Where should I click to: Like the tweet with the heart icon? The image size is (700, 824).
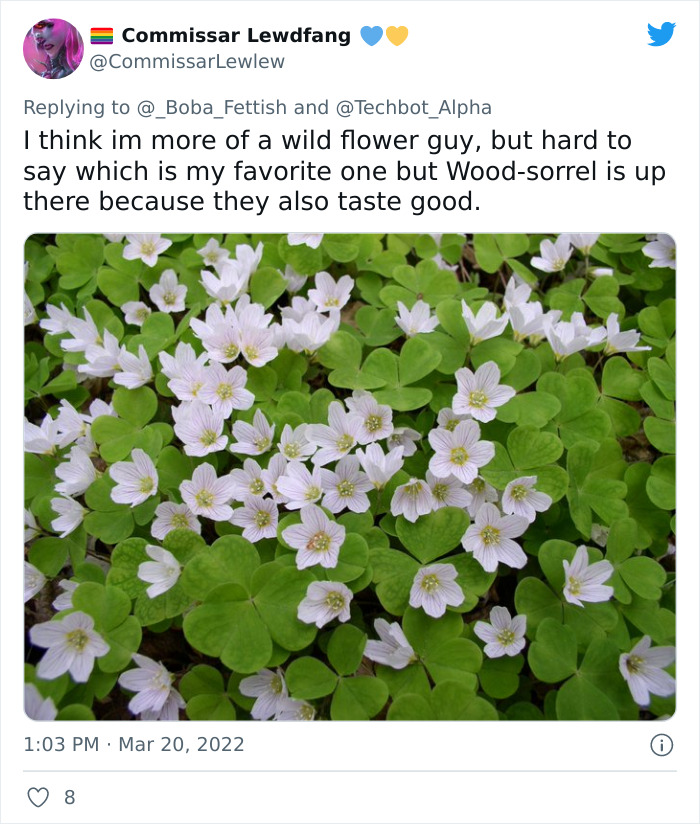click(x=37, y=797)
